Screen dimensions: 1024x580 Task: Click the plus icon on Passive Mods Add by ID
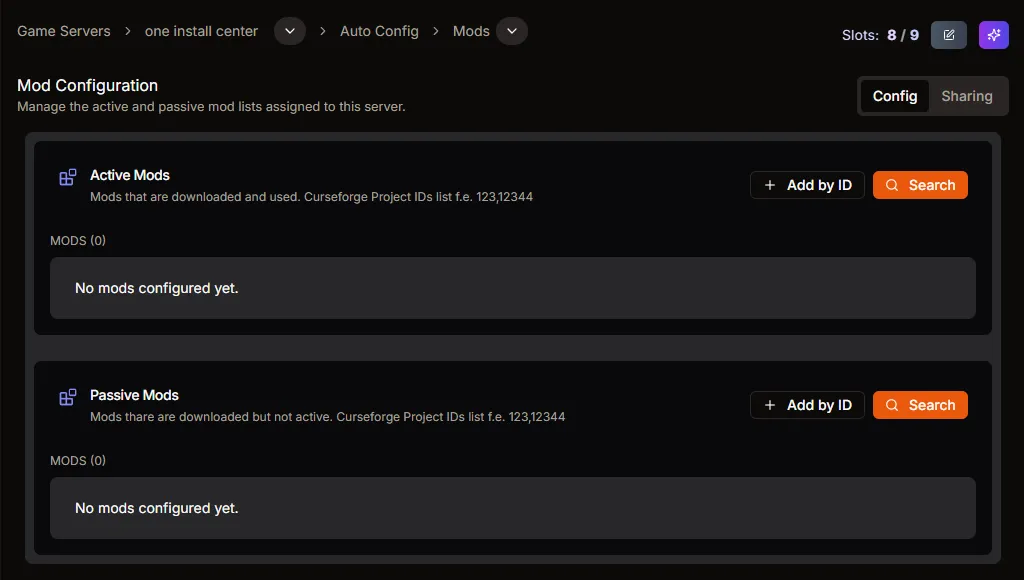point(770,405)
